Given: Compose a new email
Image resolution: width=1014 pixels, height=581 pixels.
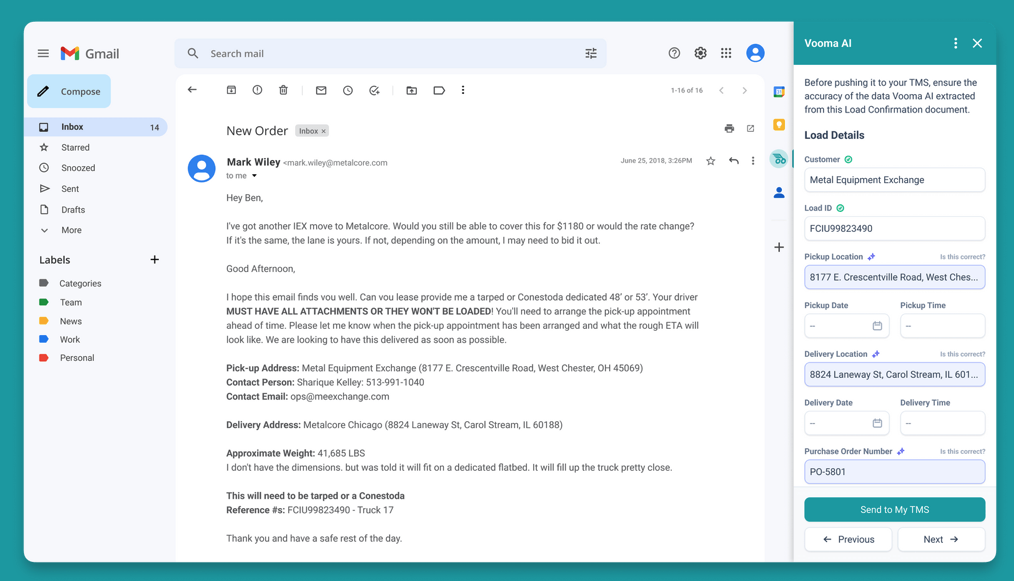Looking at the screenshot, I should tap(69, 91).
